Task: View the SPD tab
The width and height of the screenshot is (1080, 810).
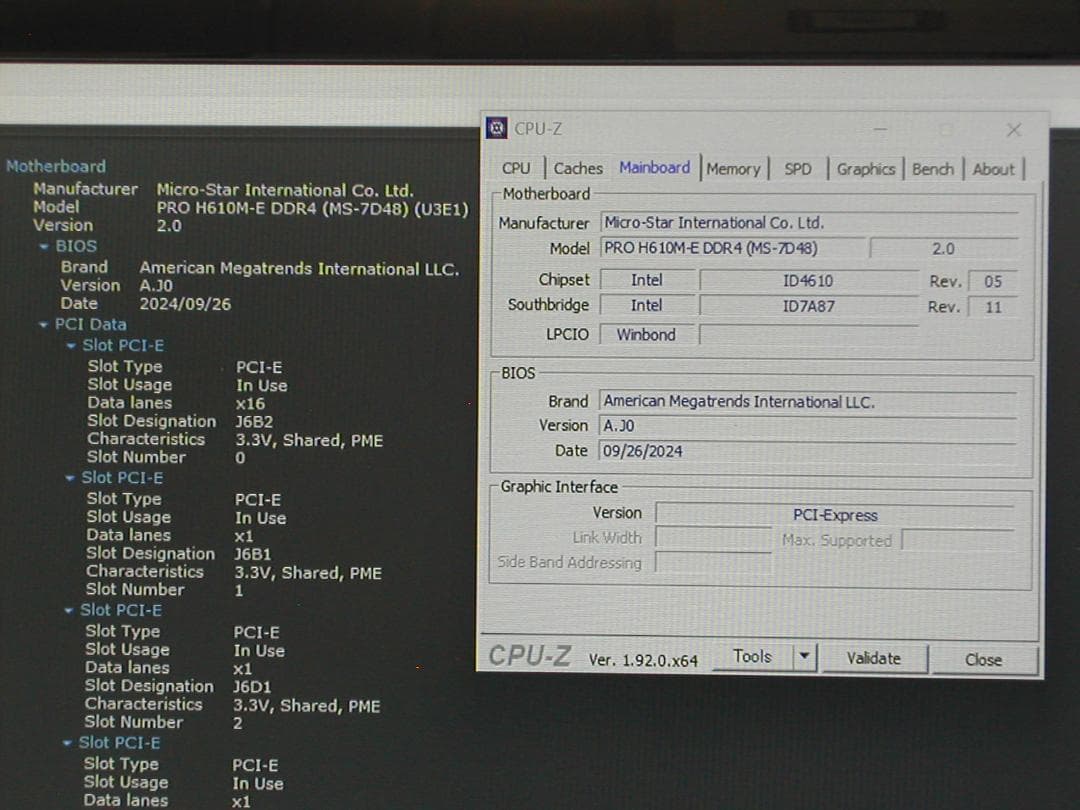Action: pos(798,169)
